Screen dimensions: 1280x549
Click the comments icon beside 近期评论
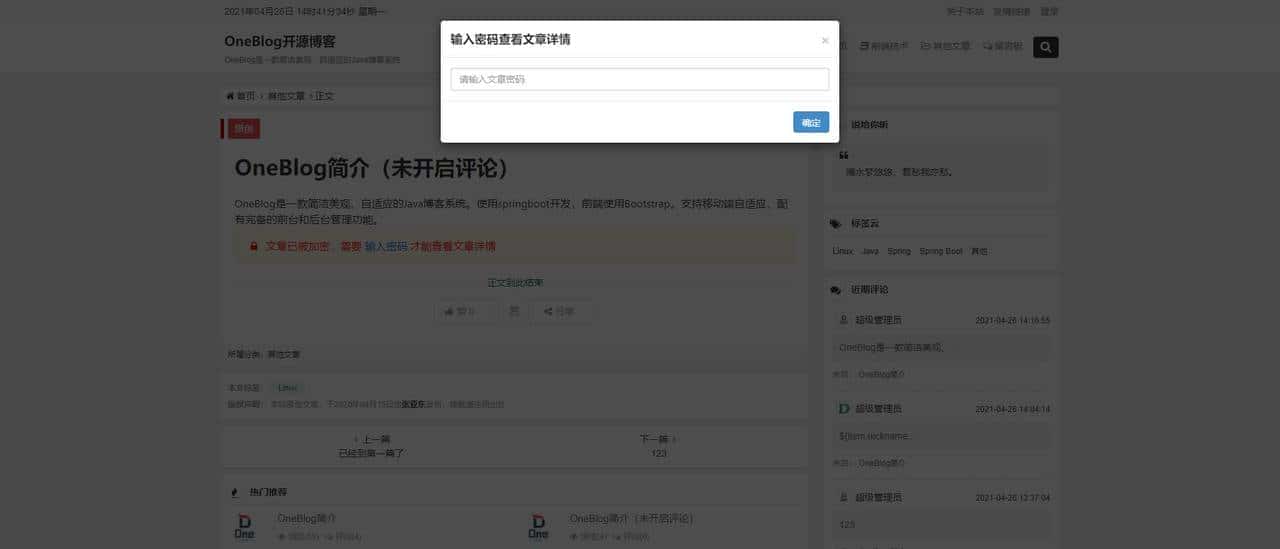tap(836, 290)
